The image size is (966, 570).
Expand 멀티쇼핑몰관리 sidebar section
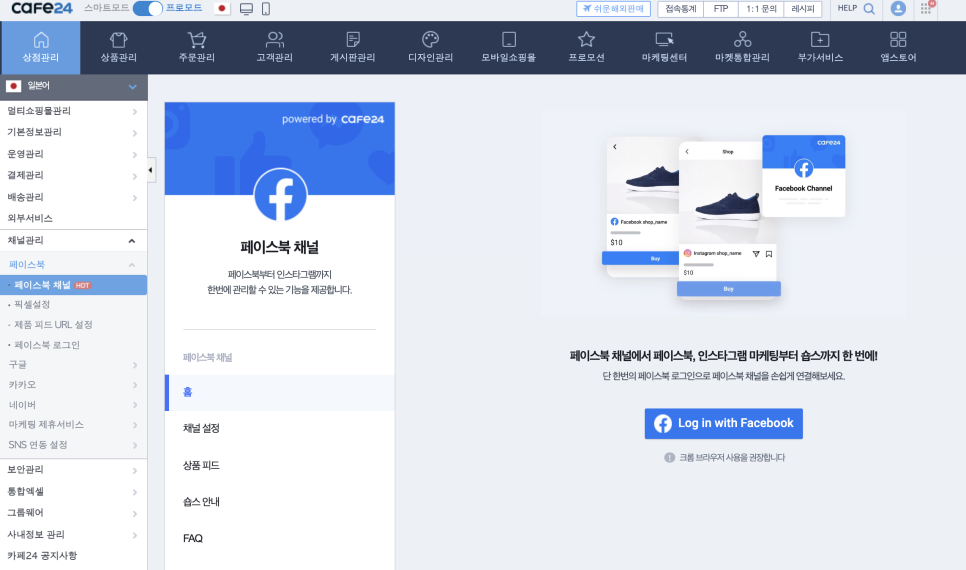coord(74,111)
